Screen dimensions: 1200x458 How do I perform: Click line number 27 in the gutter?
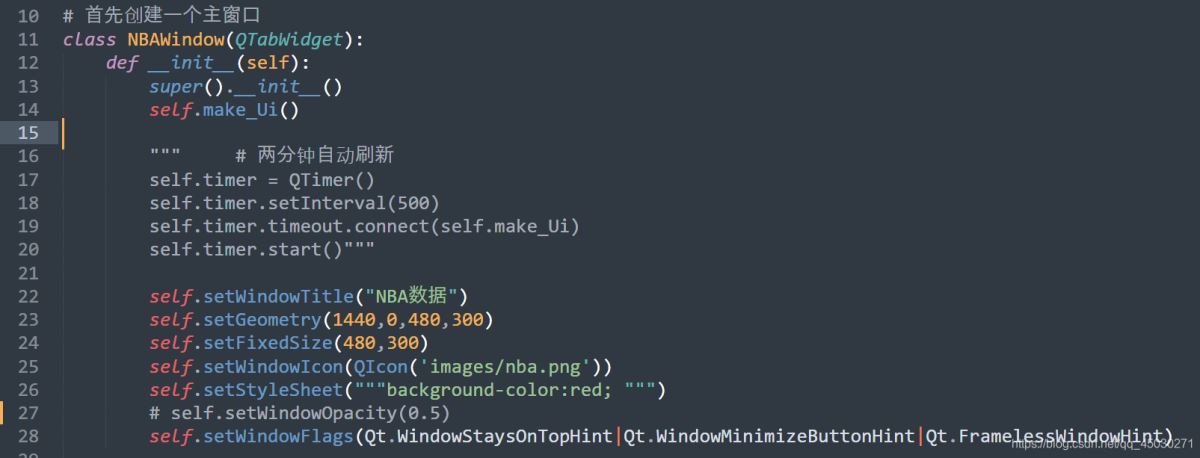28,413
